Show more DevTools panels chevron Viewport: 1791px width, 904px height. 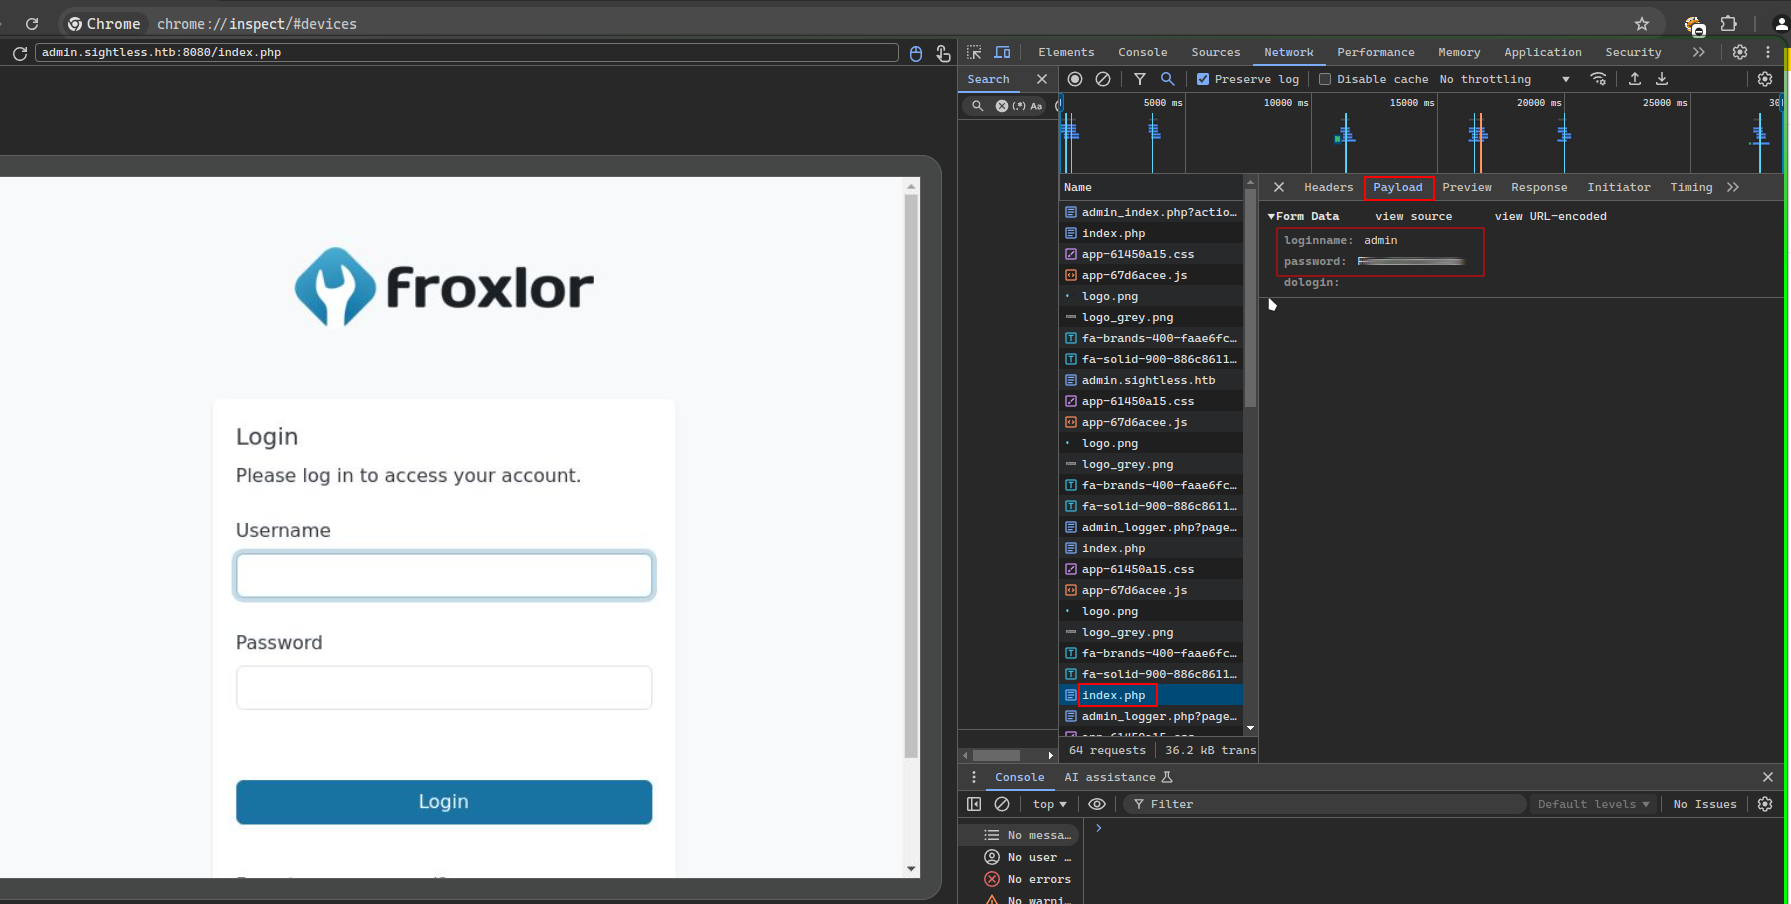point(1698,52)
